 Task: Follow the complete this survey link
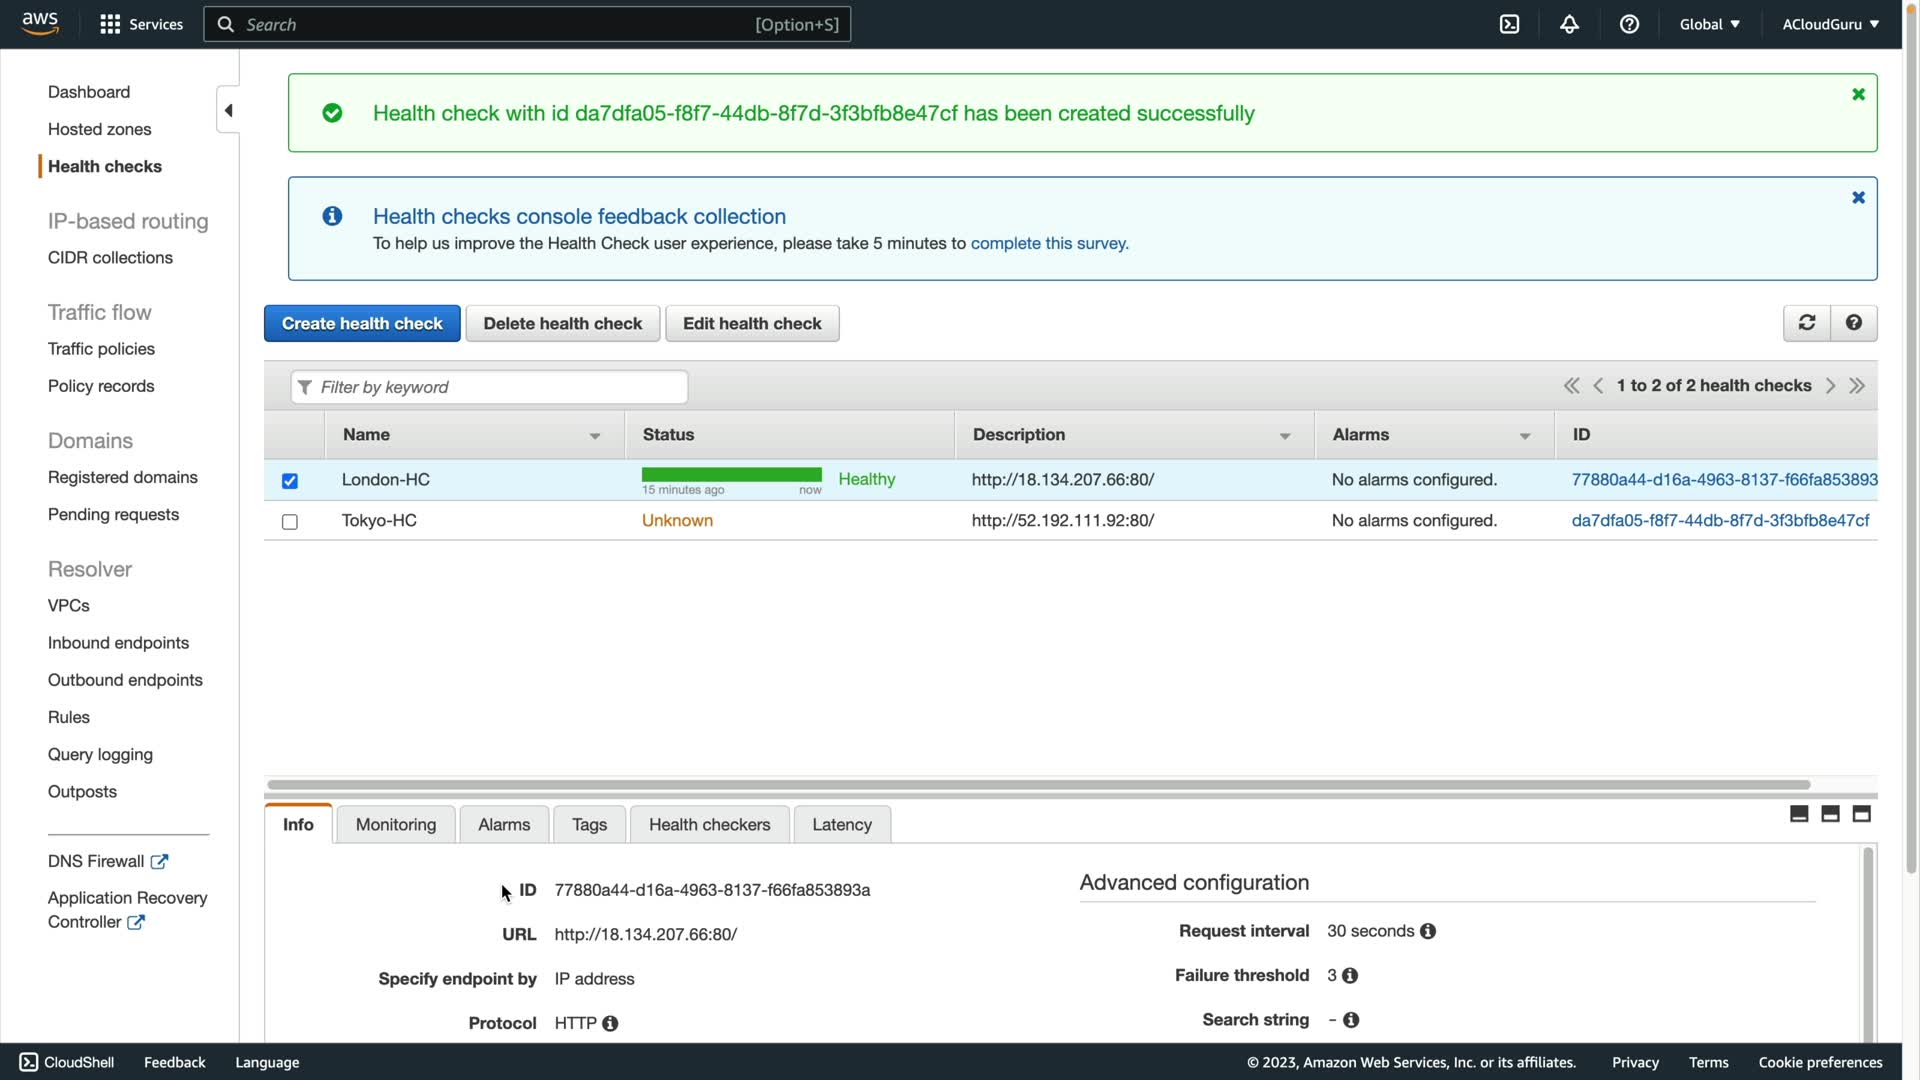(1049, 243)
